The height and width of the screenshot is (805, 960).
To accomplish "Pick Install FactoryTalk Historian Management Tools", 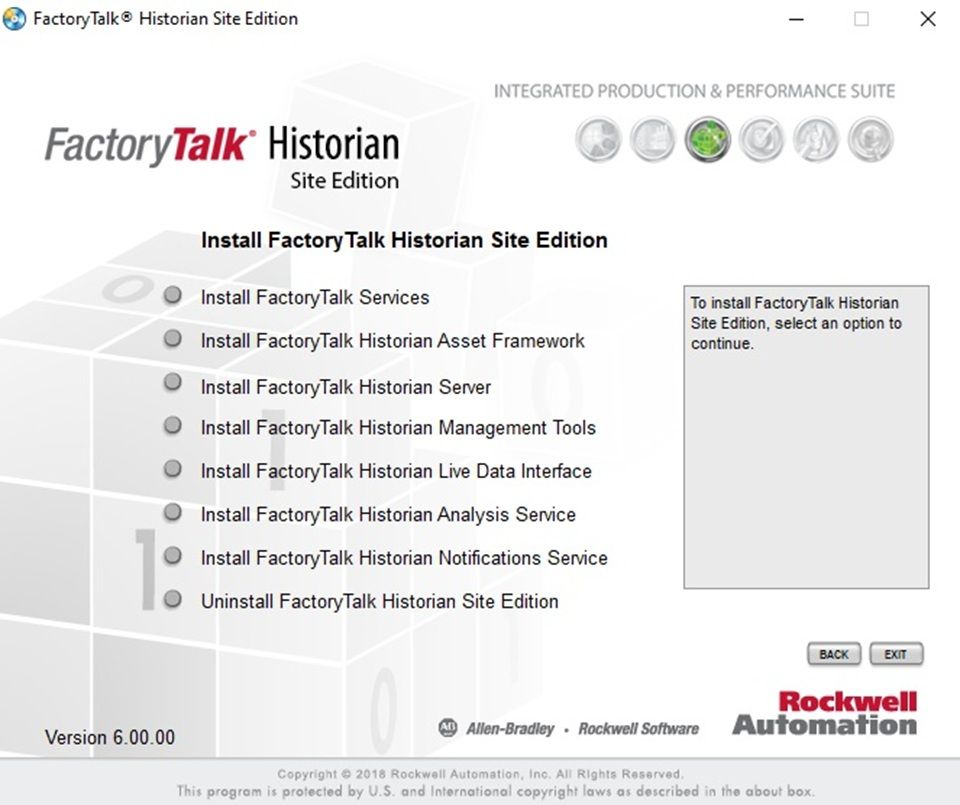I will (x=398, y=427).
